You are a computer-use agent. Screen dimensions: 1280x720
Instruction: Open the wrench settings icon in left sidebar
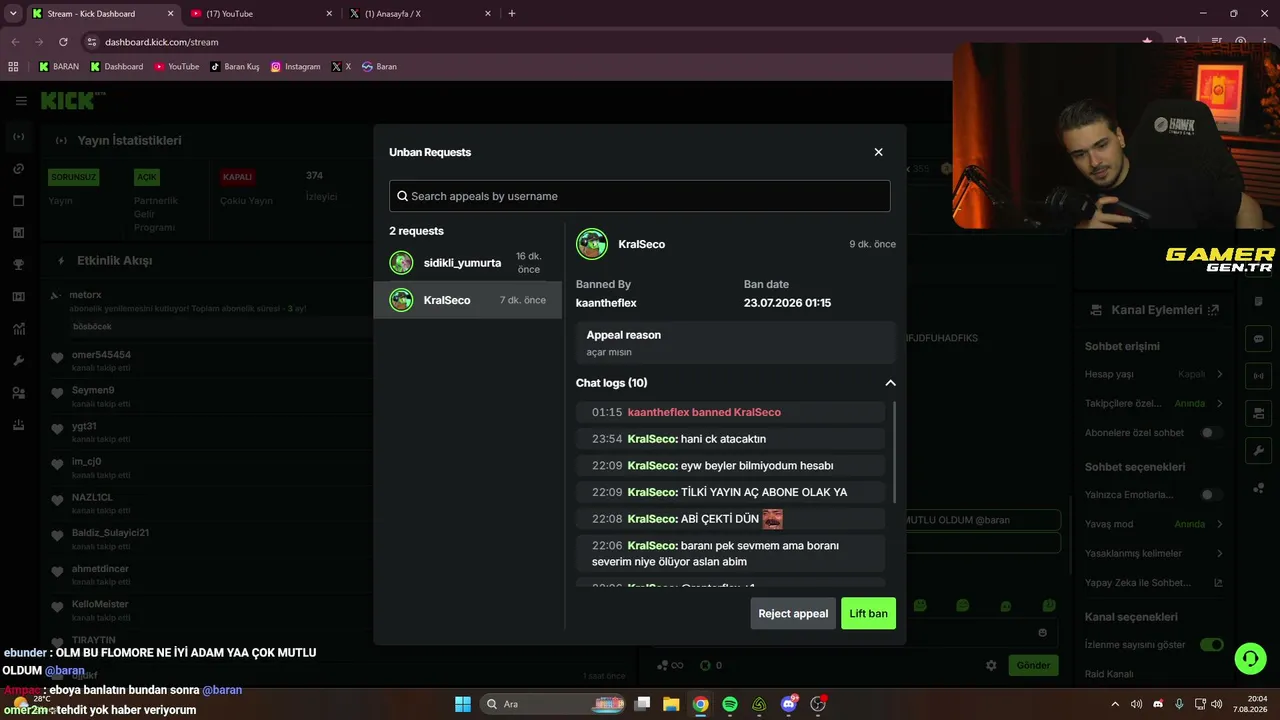tap(19, 361)
